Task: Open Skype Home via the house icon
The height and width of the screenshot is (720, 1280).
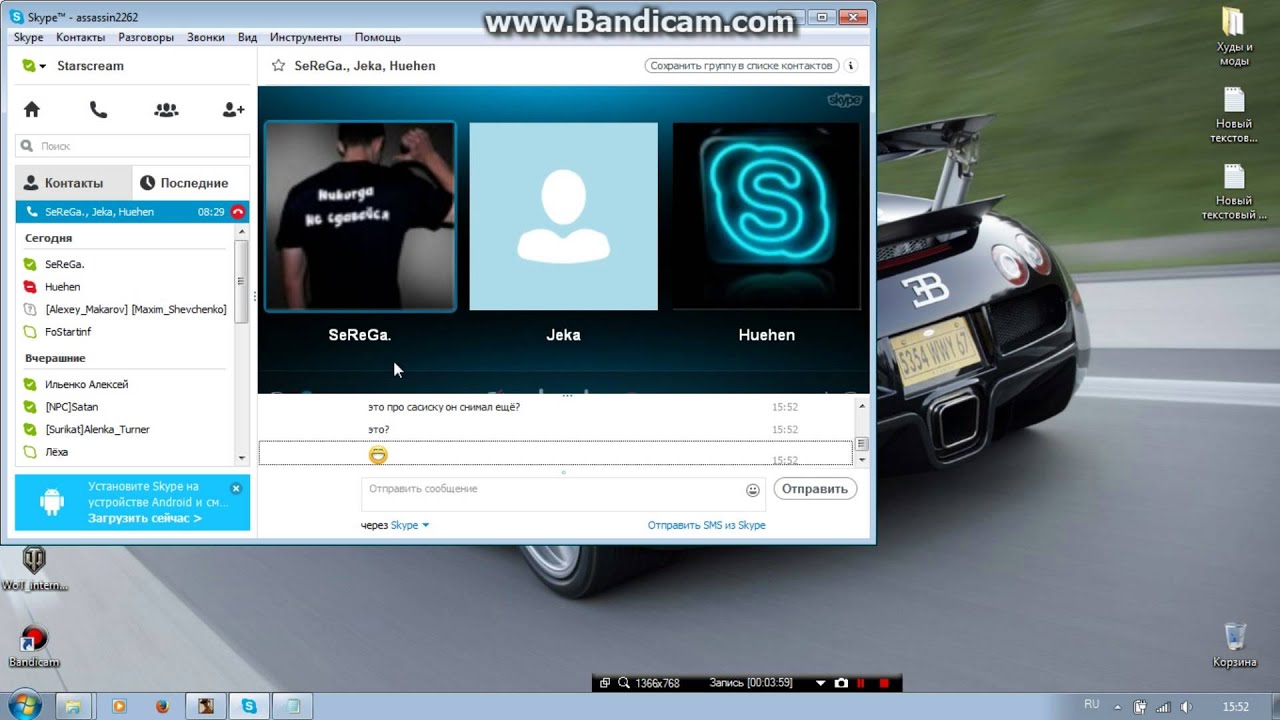Action: click(32, 110)
